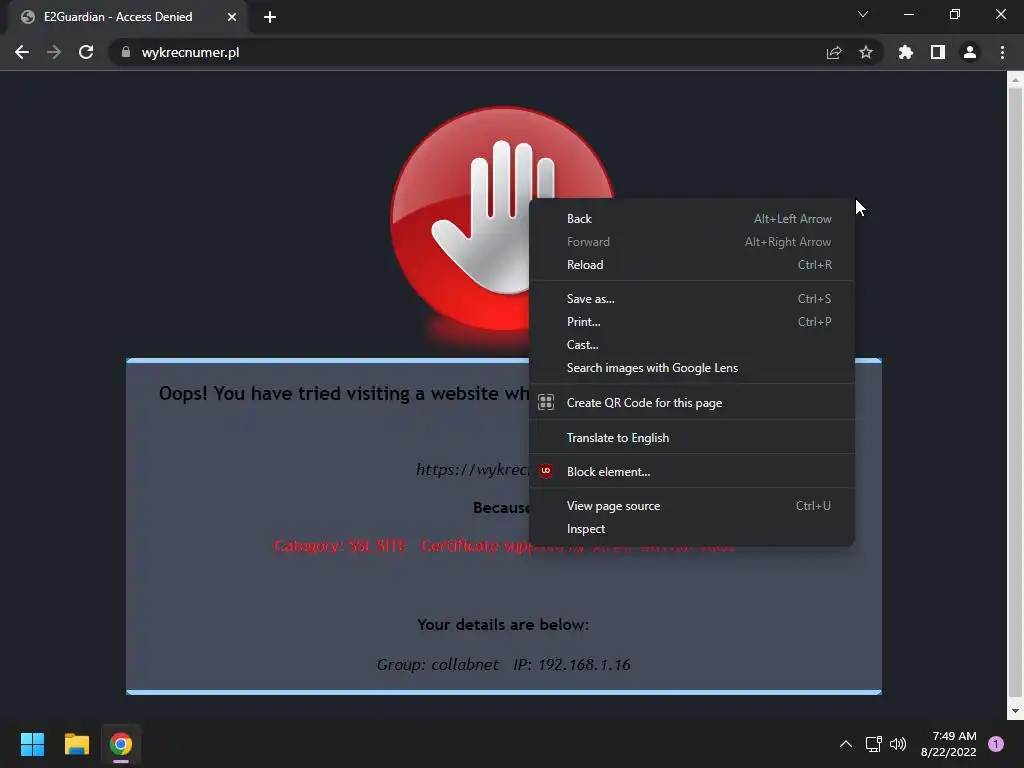Toggle the side panel icon

click(938, 52)
